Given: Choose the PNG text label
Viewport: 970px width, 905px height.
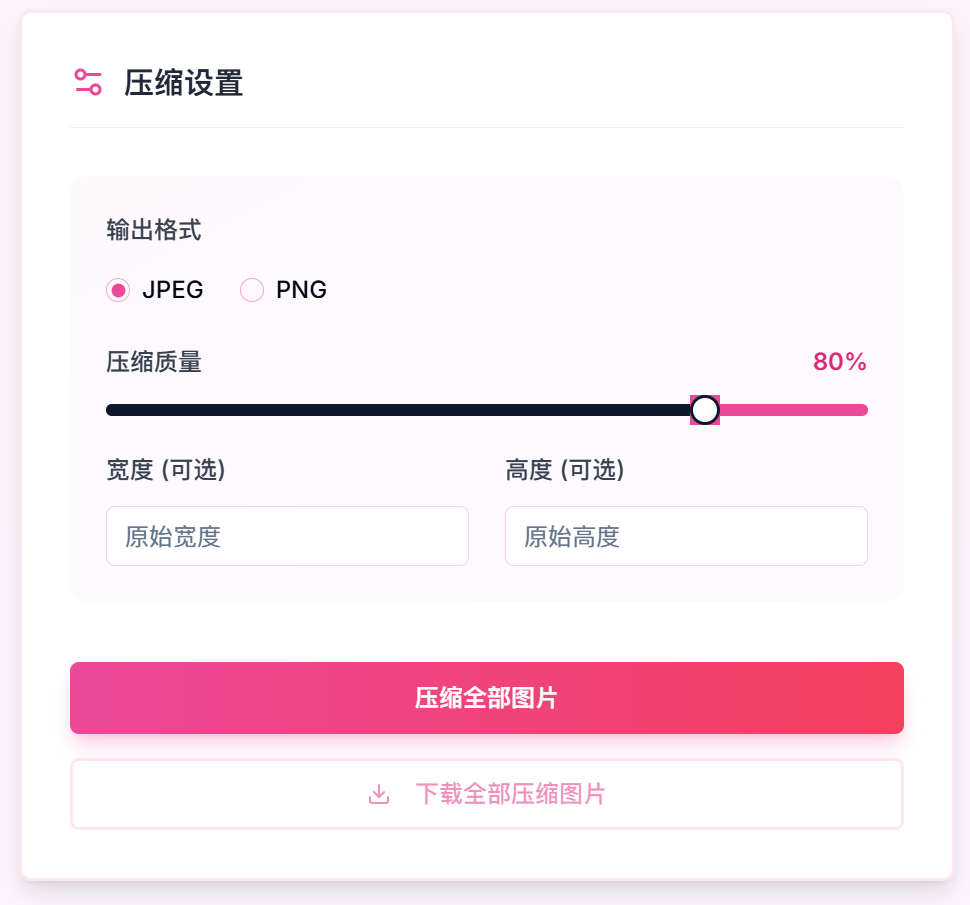Looking at the screenshot, I should pyautogui.click(x=301, y=290).
